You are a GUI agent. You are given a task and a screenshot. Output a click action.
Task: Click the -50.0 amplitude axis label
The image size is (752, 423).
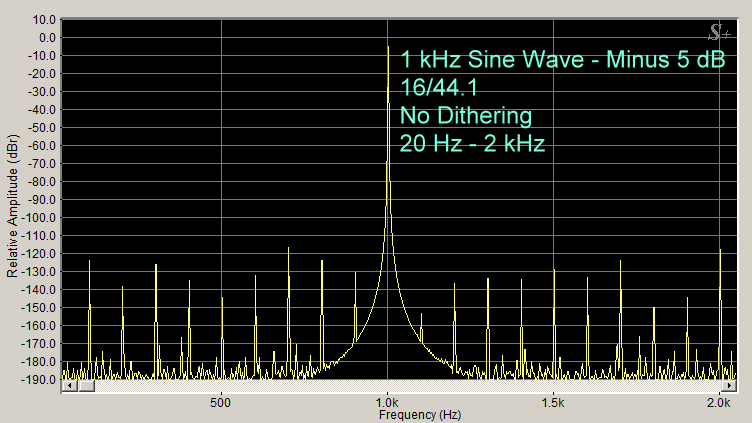tap(42, 128)
